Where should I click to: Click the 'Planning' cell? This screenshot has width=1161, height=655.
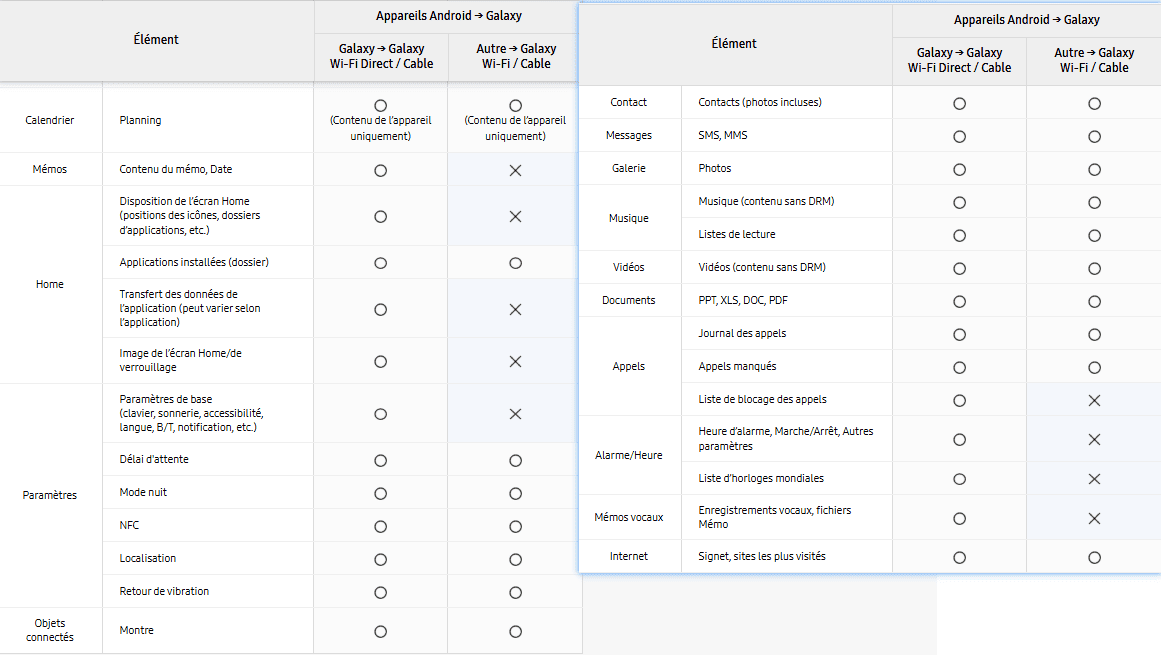click(208, 121)
